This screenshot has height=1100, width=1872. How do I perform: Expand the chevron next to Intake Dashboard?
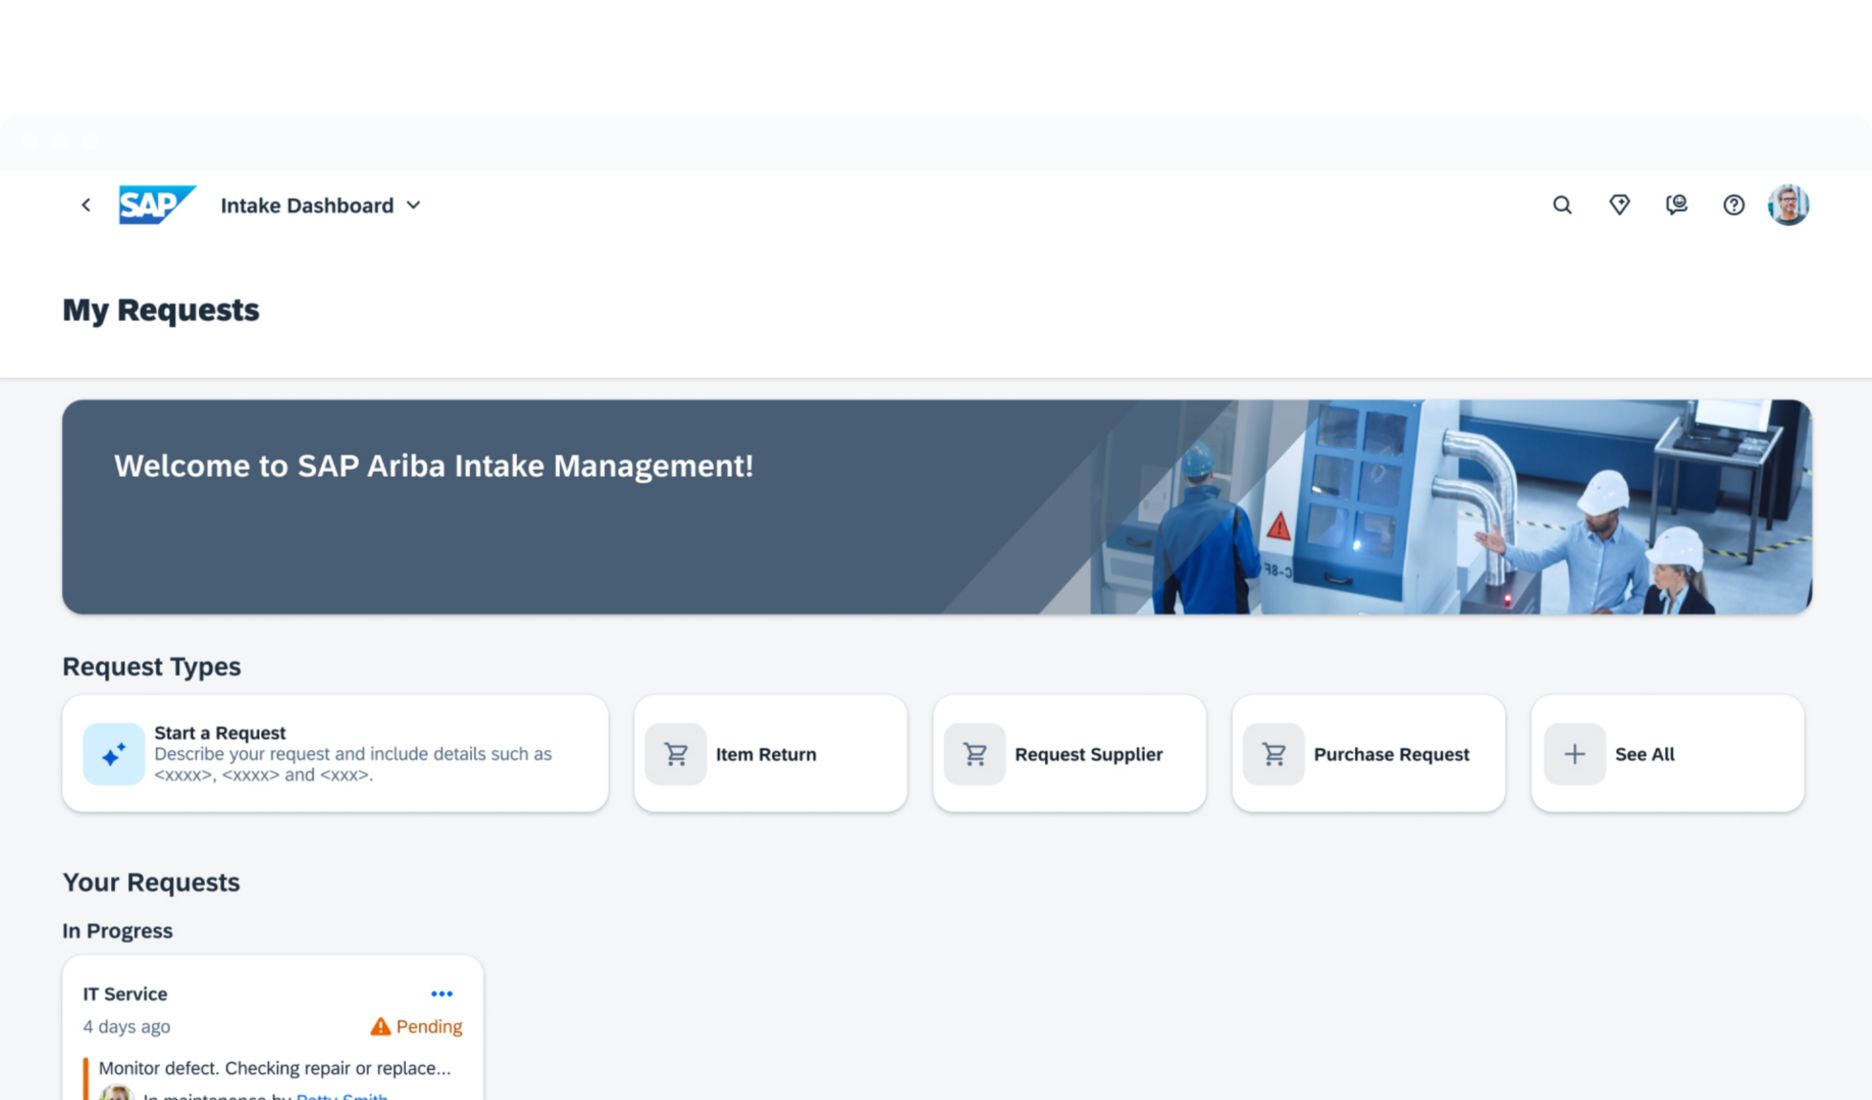(x=414, y=205)
